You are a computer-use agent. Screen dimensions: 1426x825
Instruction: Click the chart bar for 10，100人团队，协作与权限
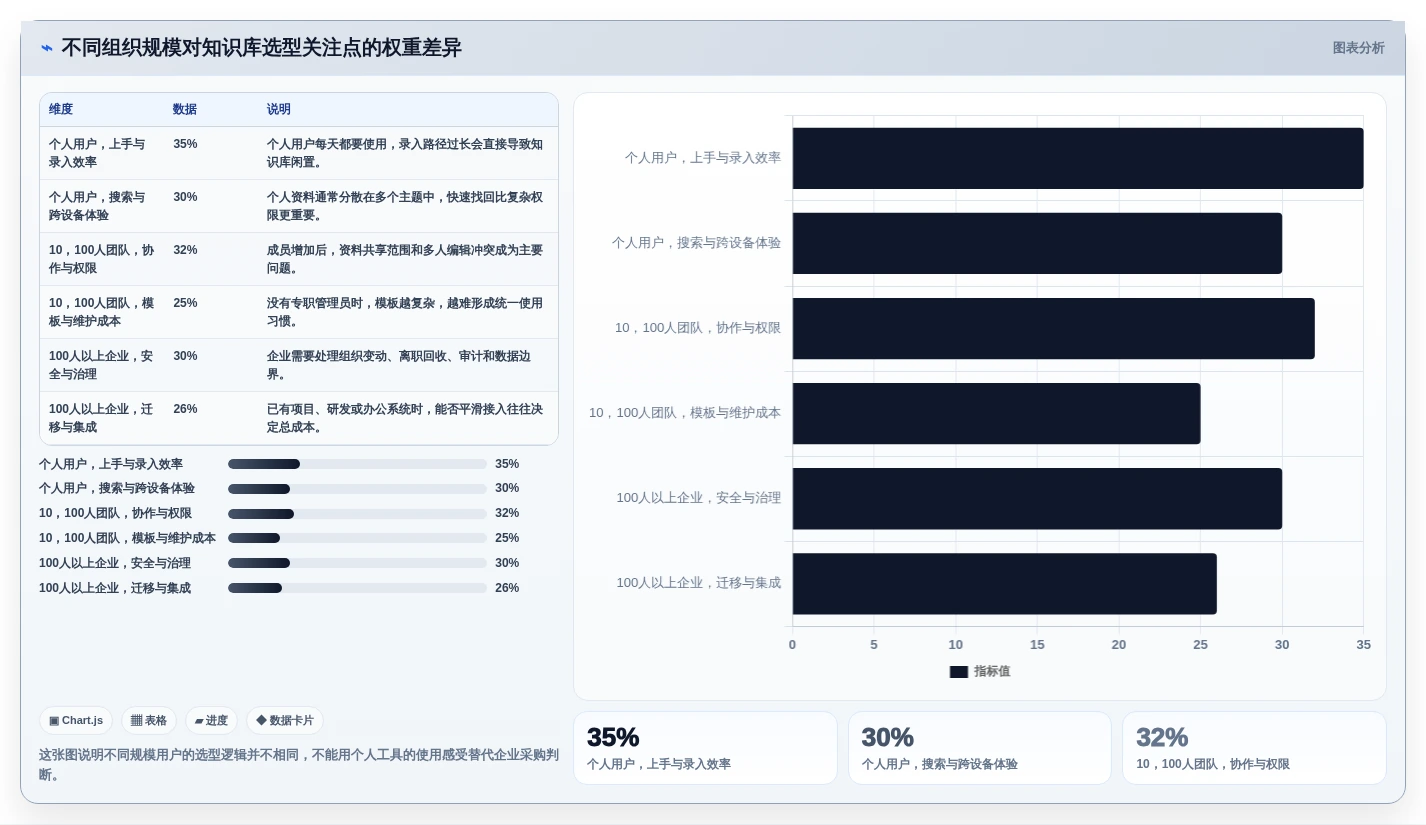click(1054, 328)
